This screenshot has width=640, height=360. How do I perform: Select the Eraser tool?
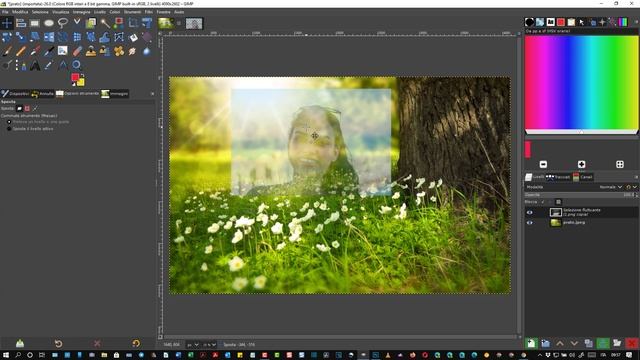[77, 51]
